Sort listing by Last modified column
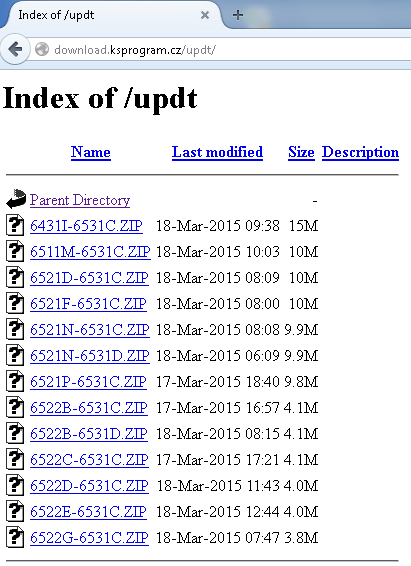Image resolution: width=411 pixels, height=566 pixels. click(x=217, y=152)
